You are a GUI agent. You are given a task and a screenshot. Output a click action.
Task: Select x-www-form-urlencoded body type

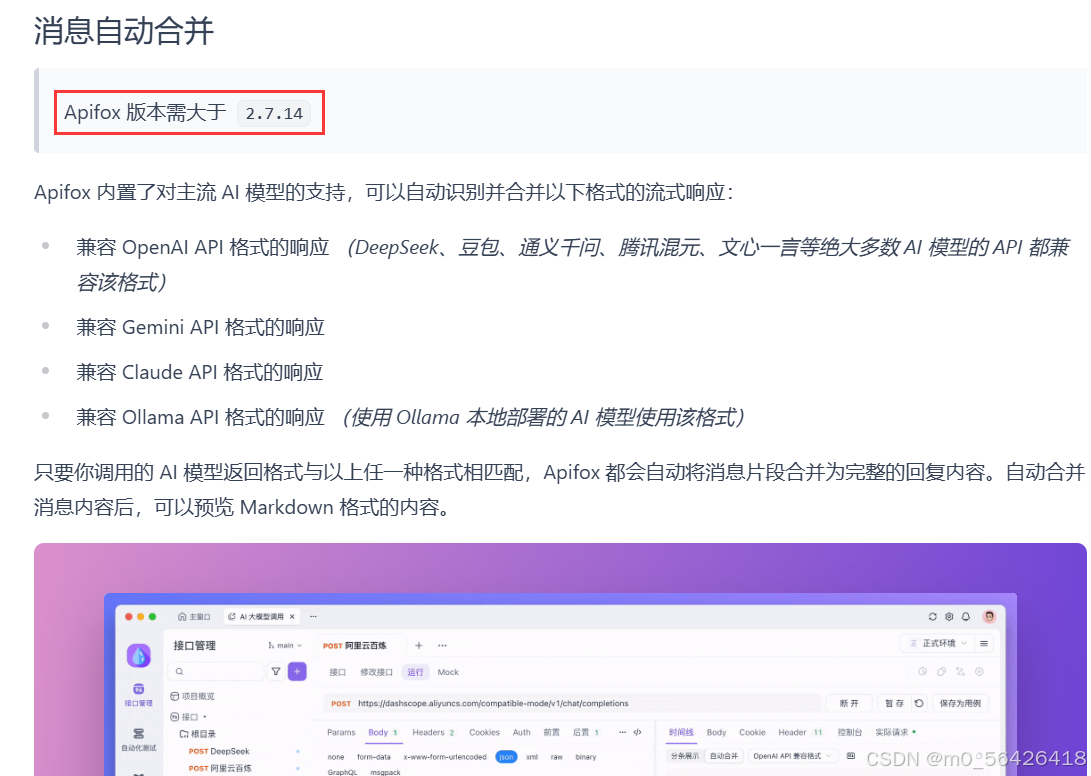point(445,757)
